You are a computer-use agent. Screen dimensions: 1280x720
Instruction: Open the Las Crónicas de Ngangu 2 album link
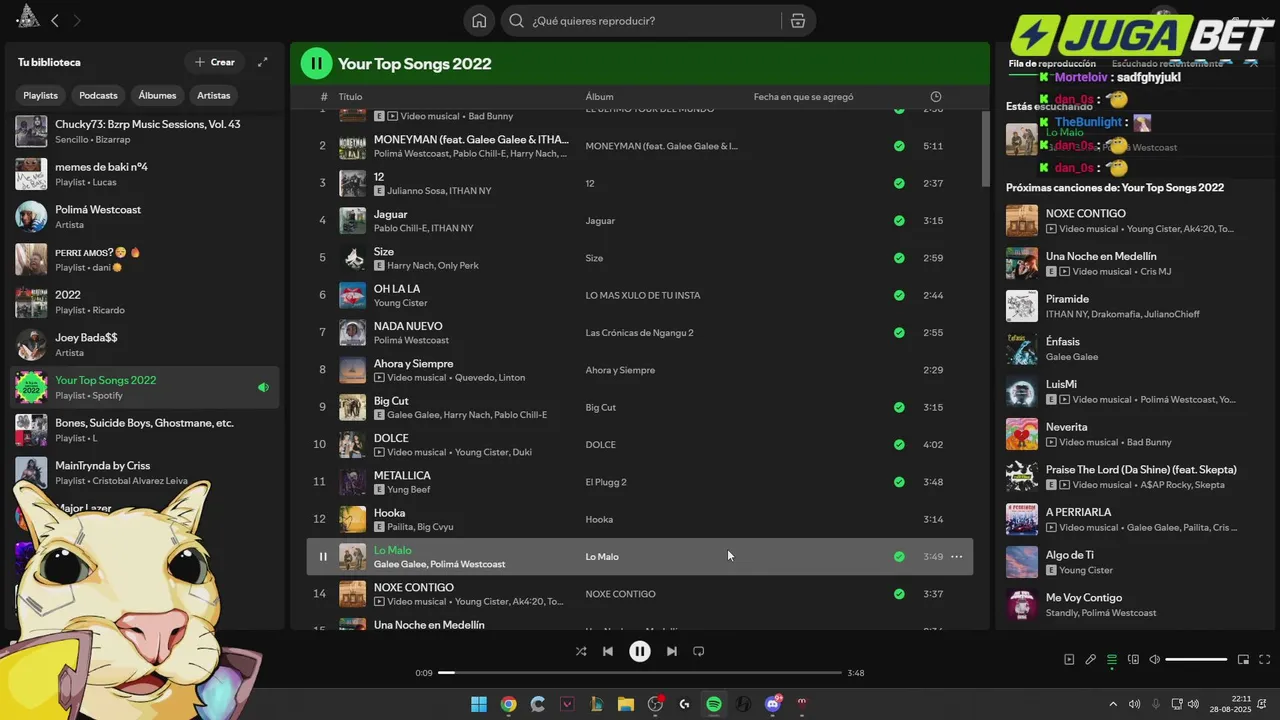(x=639, y=333)
